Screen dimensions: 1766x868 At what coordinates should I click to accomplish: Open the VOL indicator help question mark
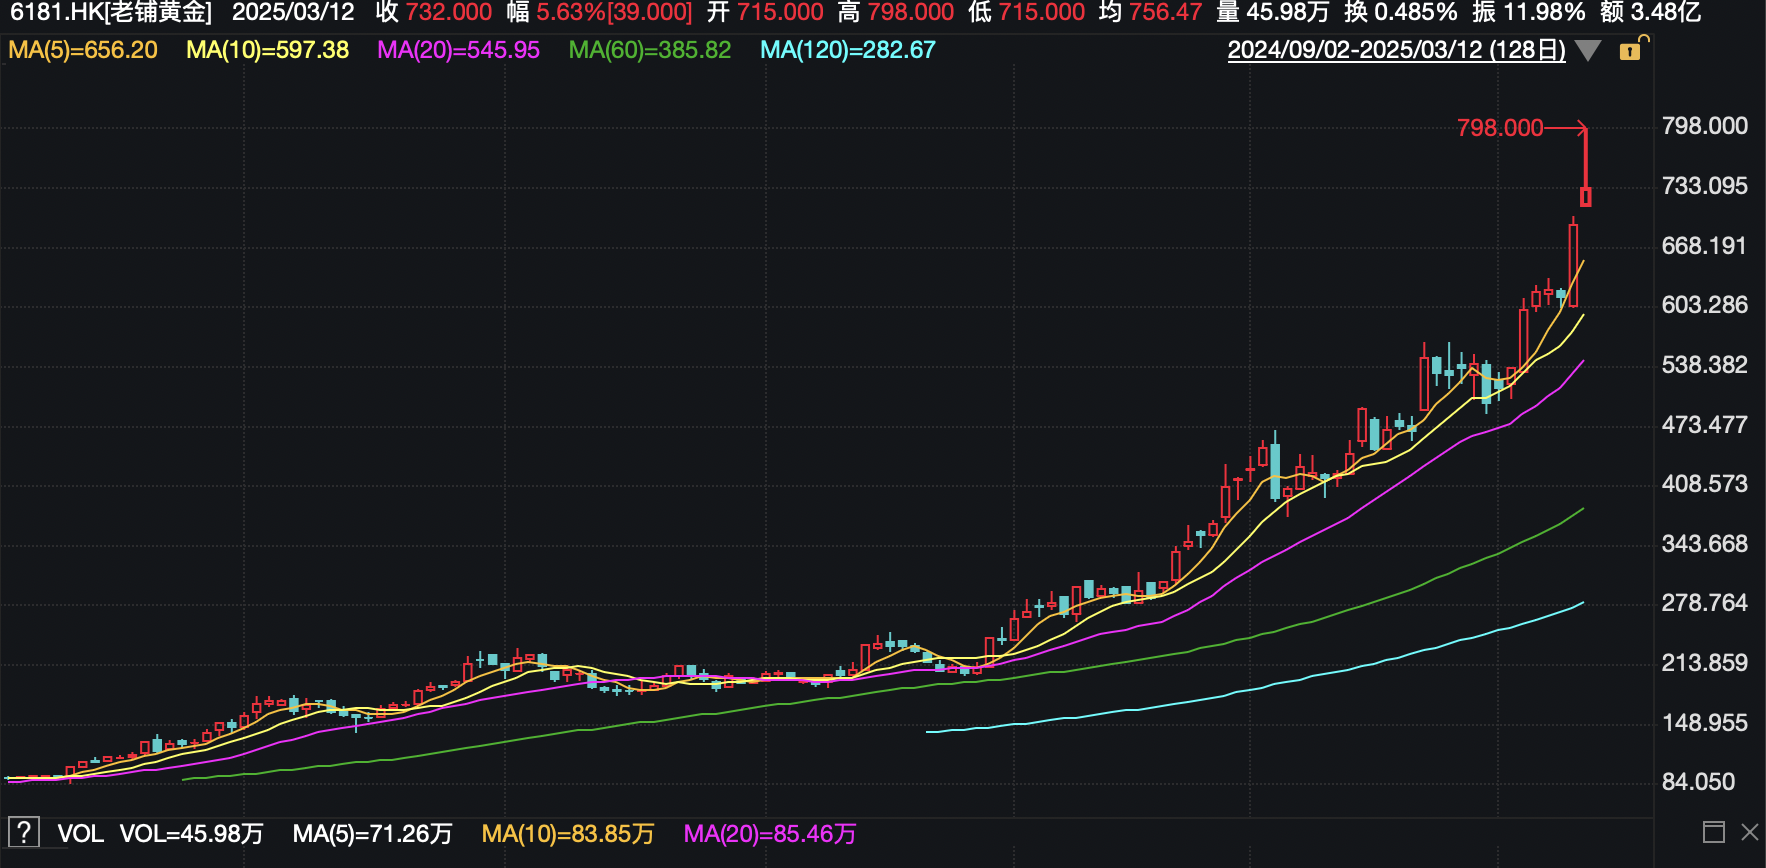[24, 832]
